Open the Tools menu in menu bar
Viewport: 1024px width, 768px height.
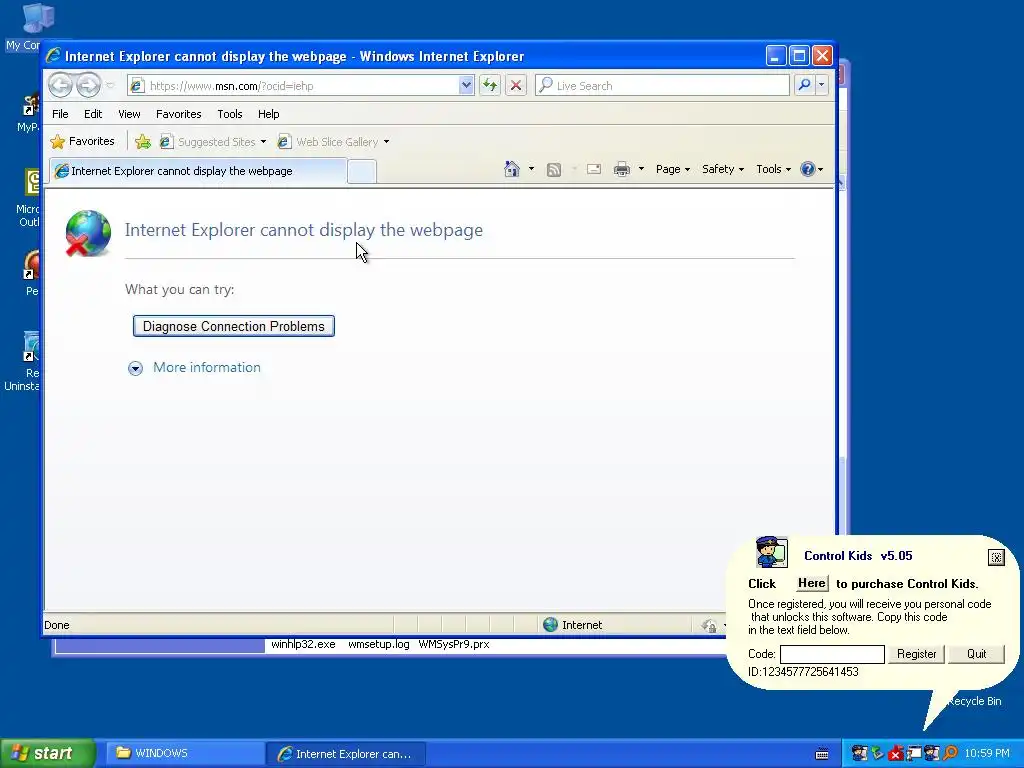pos(230,114)
